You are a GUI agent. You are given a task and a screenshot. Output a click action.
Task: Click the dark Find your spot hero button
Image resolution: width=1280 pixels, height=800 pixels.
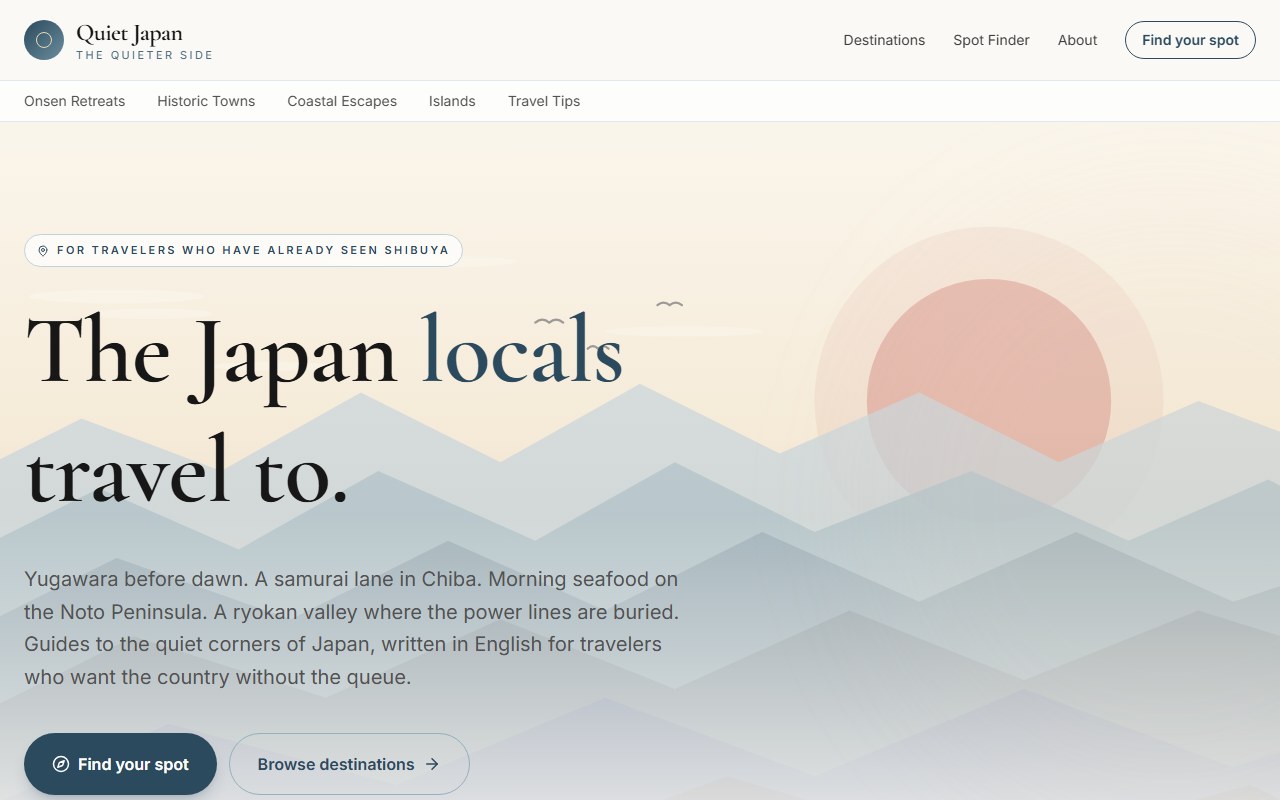point(120,764)
